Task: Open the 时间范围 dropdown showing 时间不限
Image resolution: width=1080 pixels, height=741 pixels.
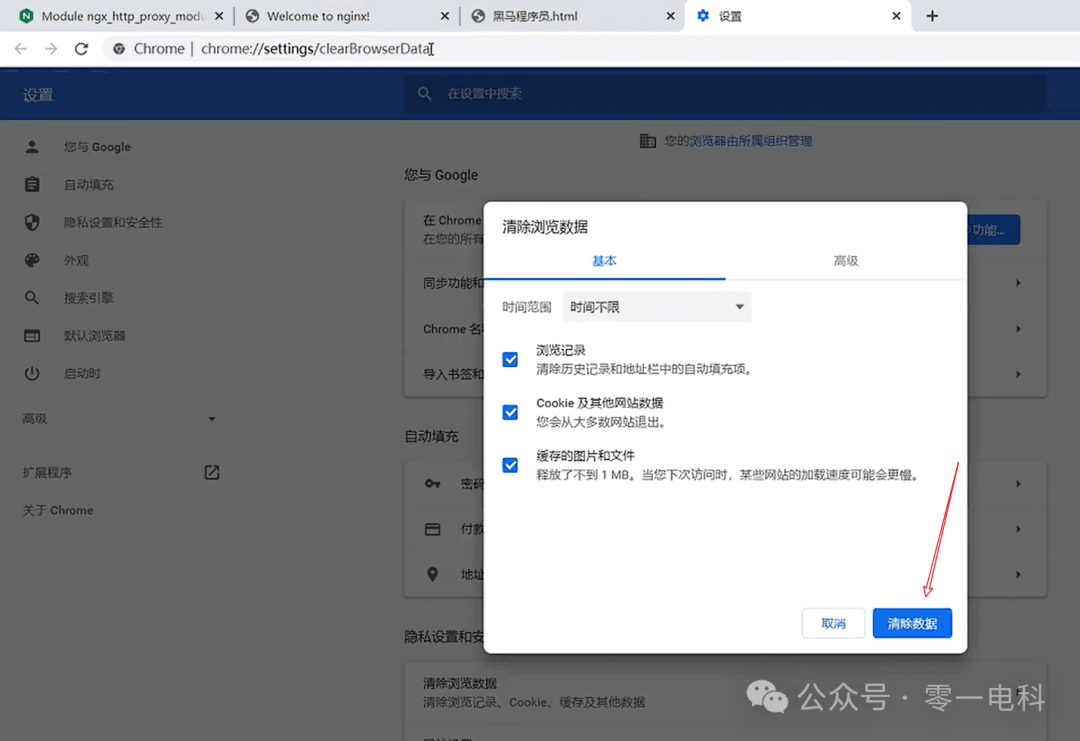Action: (657, 307)
